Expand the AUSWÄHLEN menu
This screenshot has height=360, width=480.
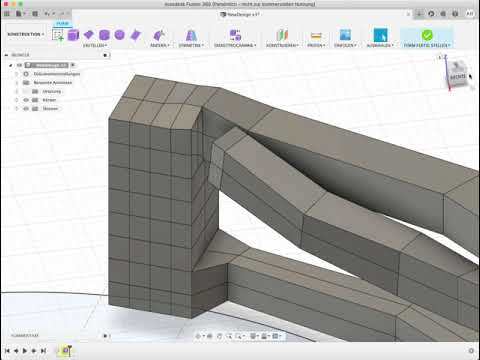click(380, 45)
